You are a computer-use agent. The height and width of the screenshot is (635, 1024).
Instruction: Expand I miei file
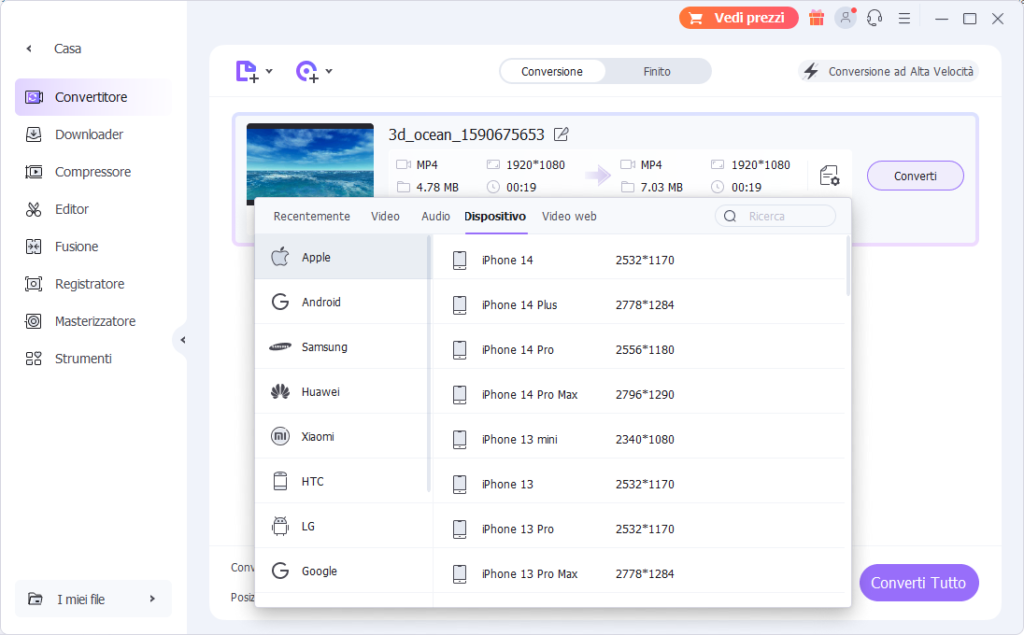click(x=93, y=598)
